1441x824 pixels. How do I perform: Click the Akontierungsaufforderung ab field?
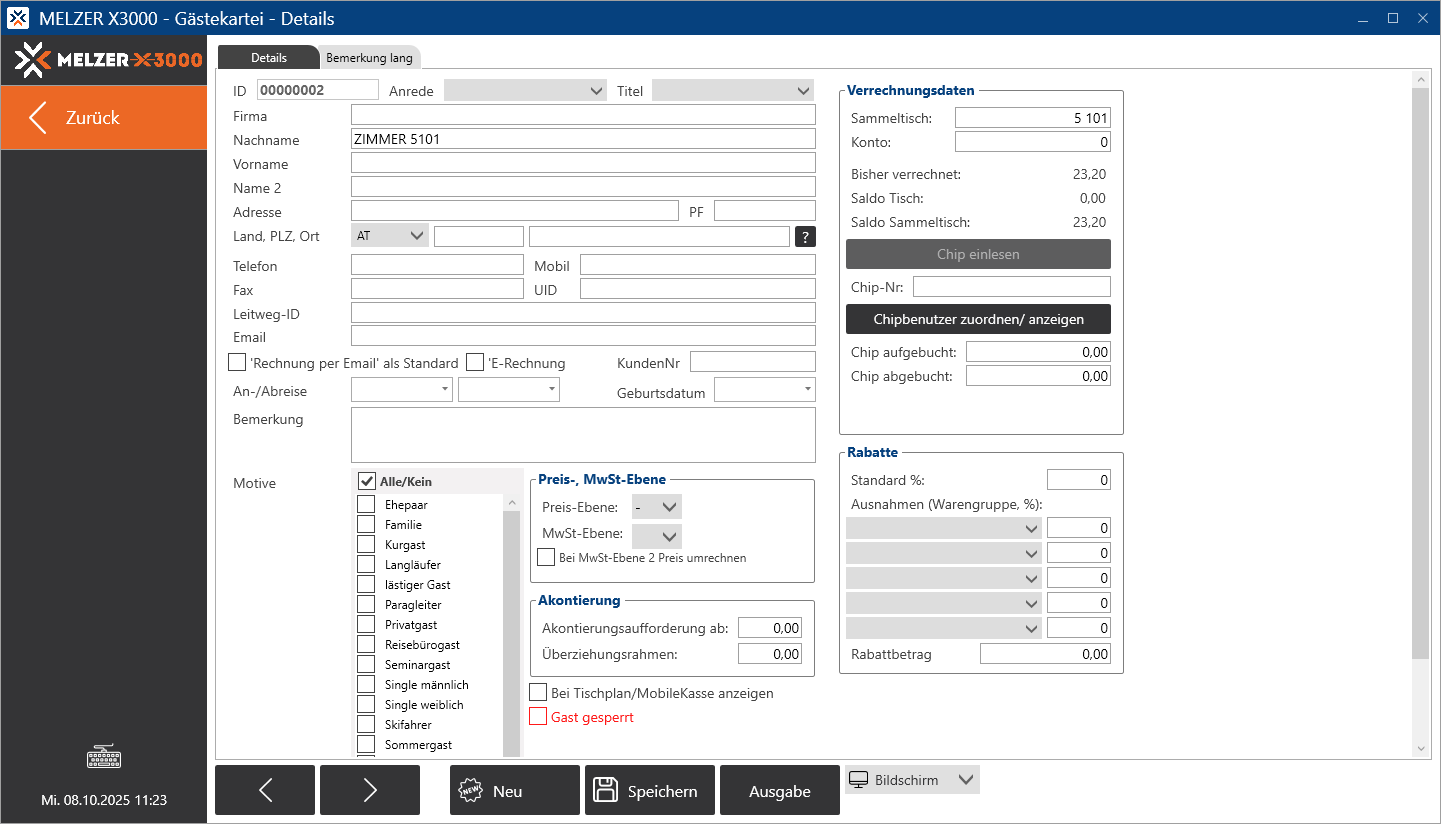(770, 628)
